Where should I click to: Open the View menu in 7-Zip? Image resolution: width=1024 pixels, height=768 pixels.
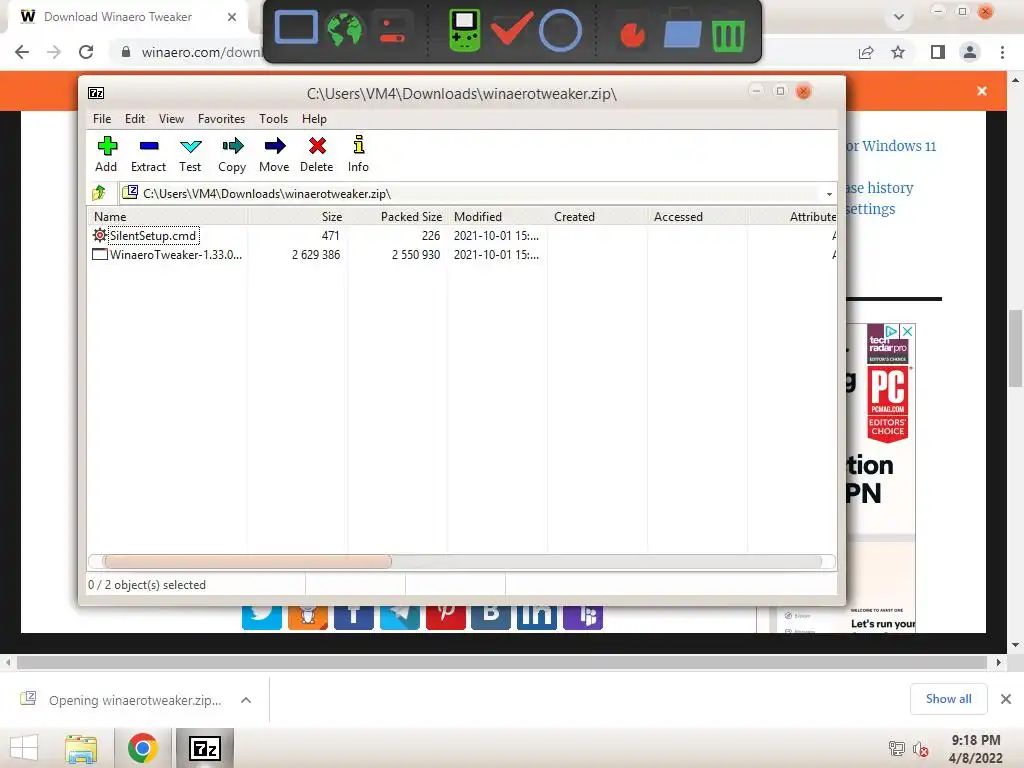pyautogui.click(x=171, y=119)
